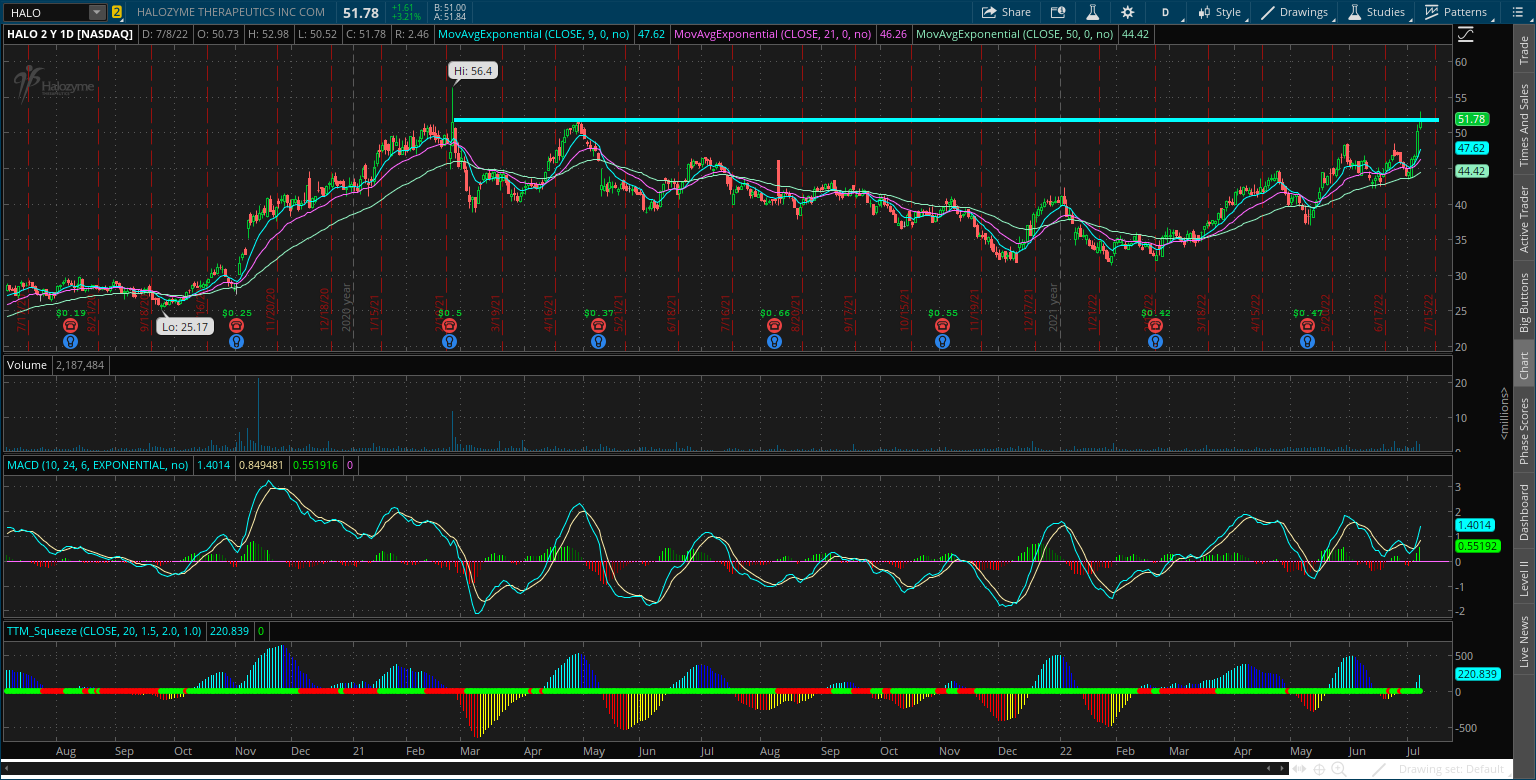Open the news/calendar alerts icon
The image size is (1536, 780).
(1058, 12)
